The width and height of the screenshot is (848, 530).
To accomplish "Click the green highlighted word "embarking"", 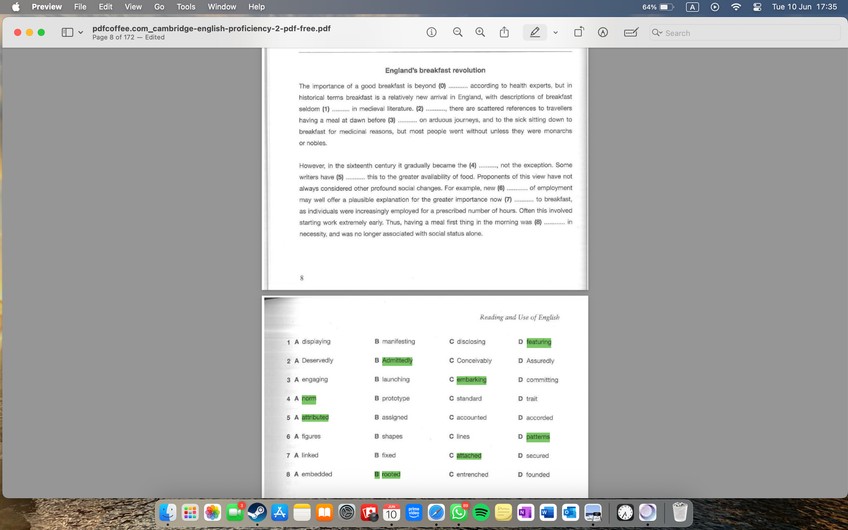I will pos(471,379).
